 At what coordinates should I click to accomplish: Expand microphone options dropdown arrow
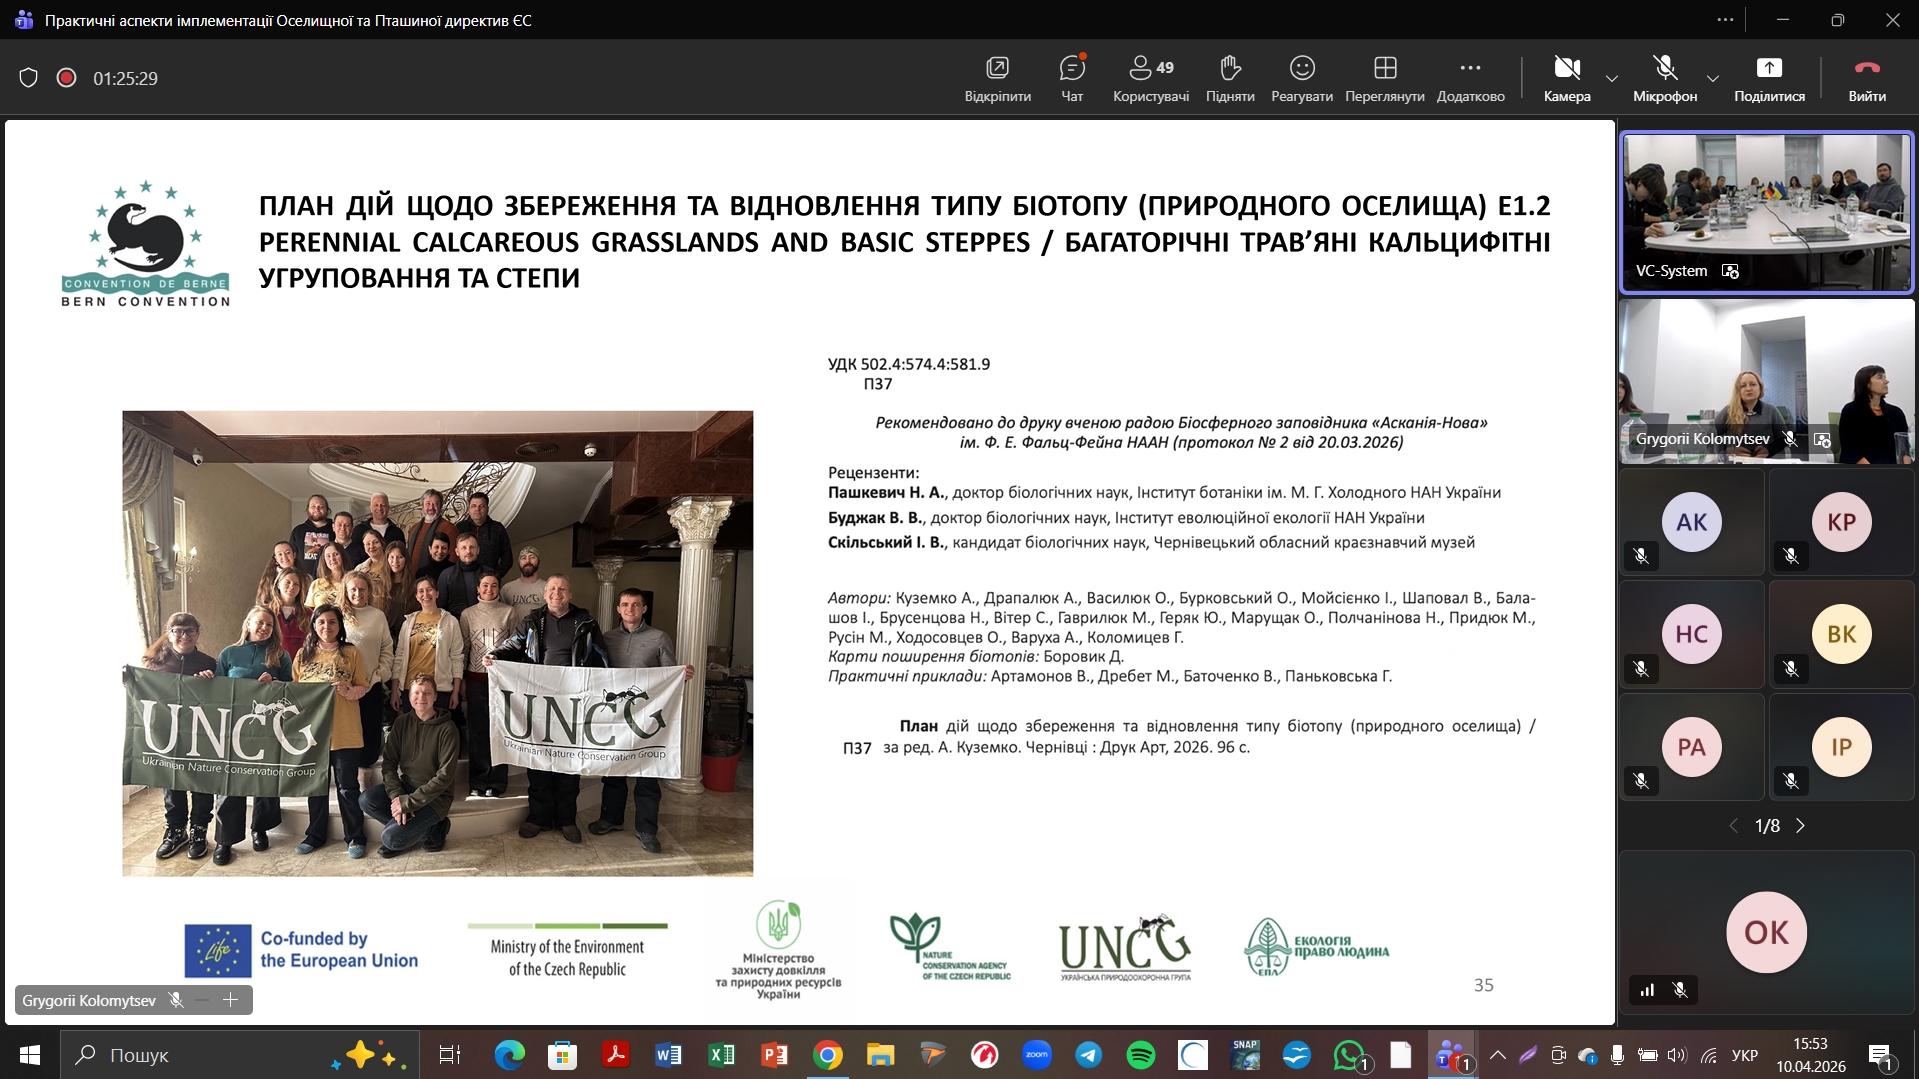(1713, 78)
